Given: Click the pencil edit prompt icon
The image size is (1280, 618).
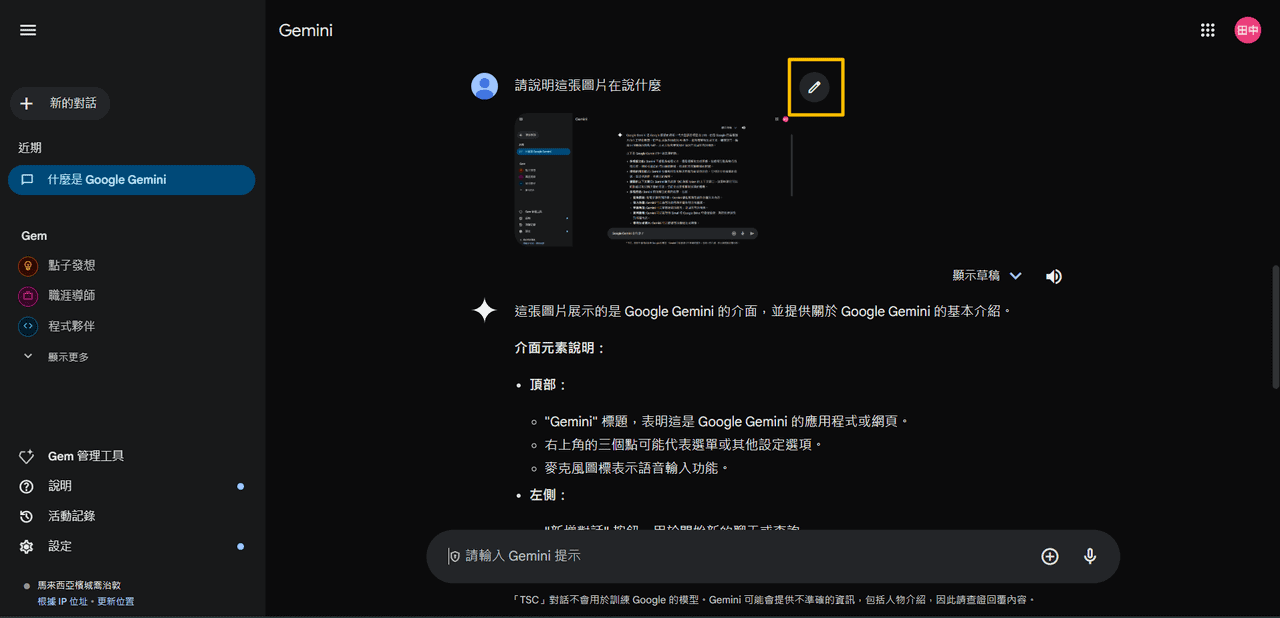Looking at the screenshot, I should point(814,87).
